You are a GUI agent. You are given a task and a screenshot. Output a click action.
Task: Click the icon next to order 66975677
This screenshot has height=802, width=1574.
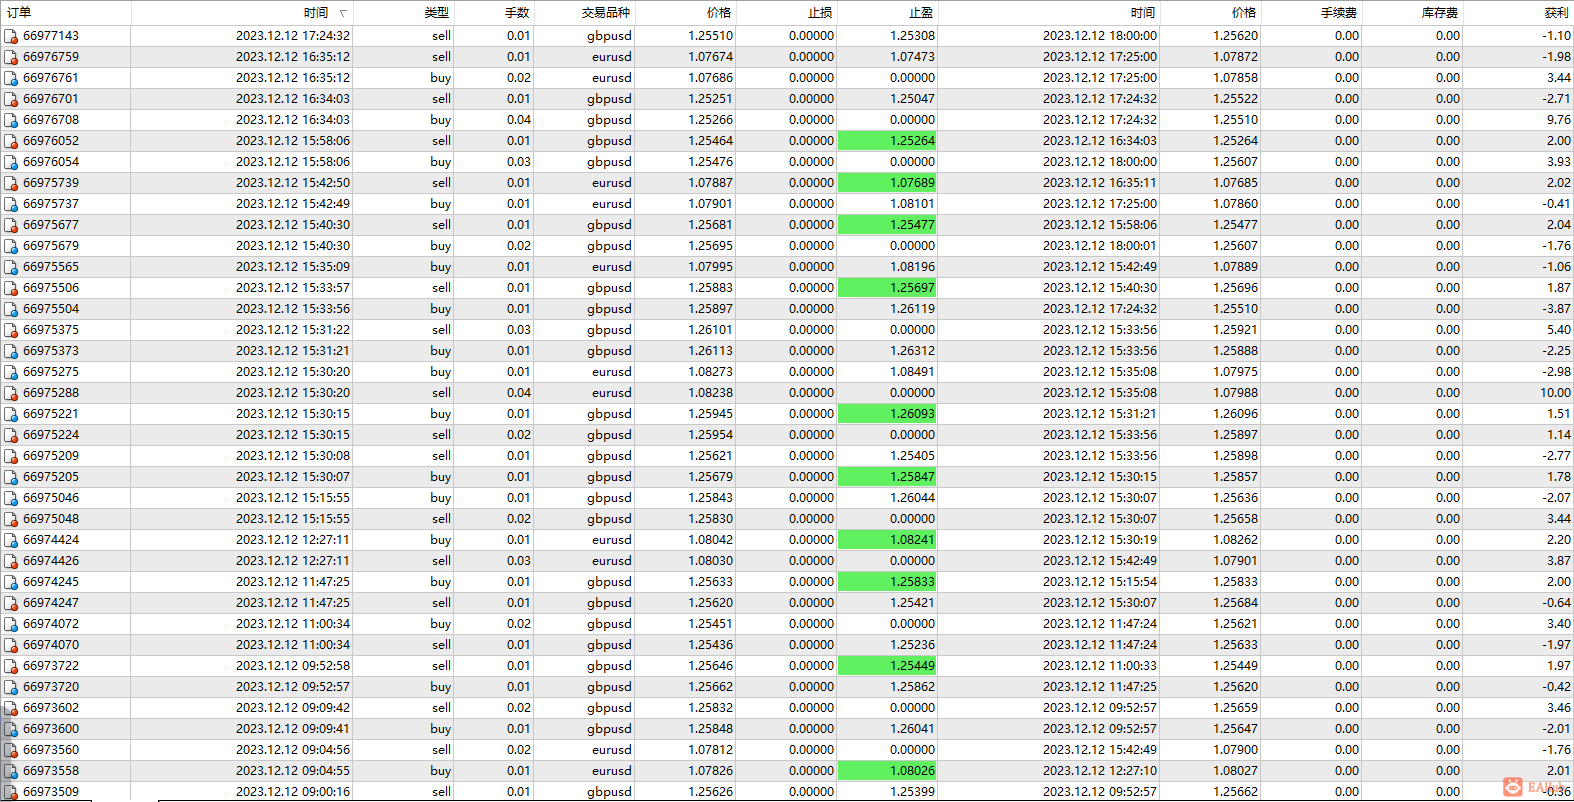[11, 225]
